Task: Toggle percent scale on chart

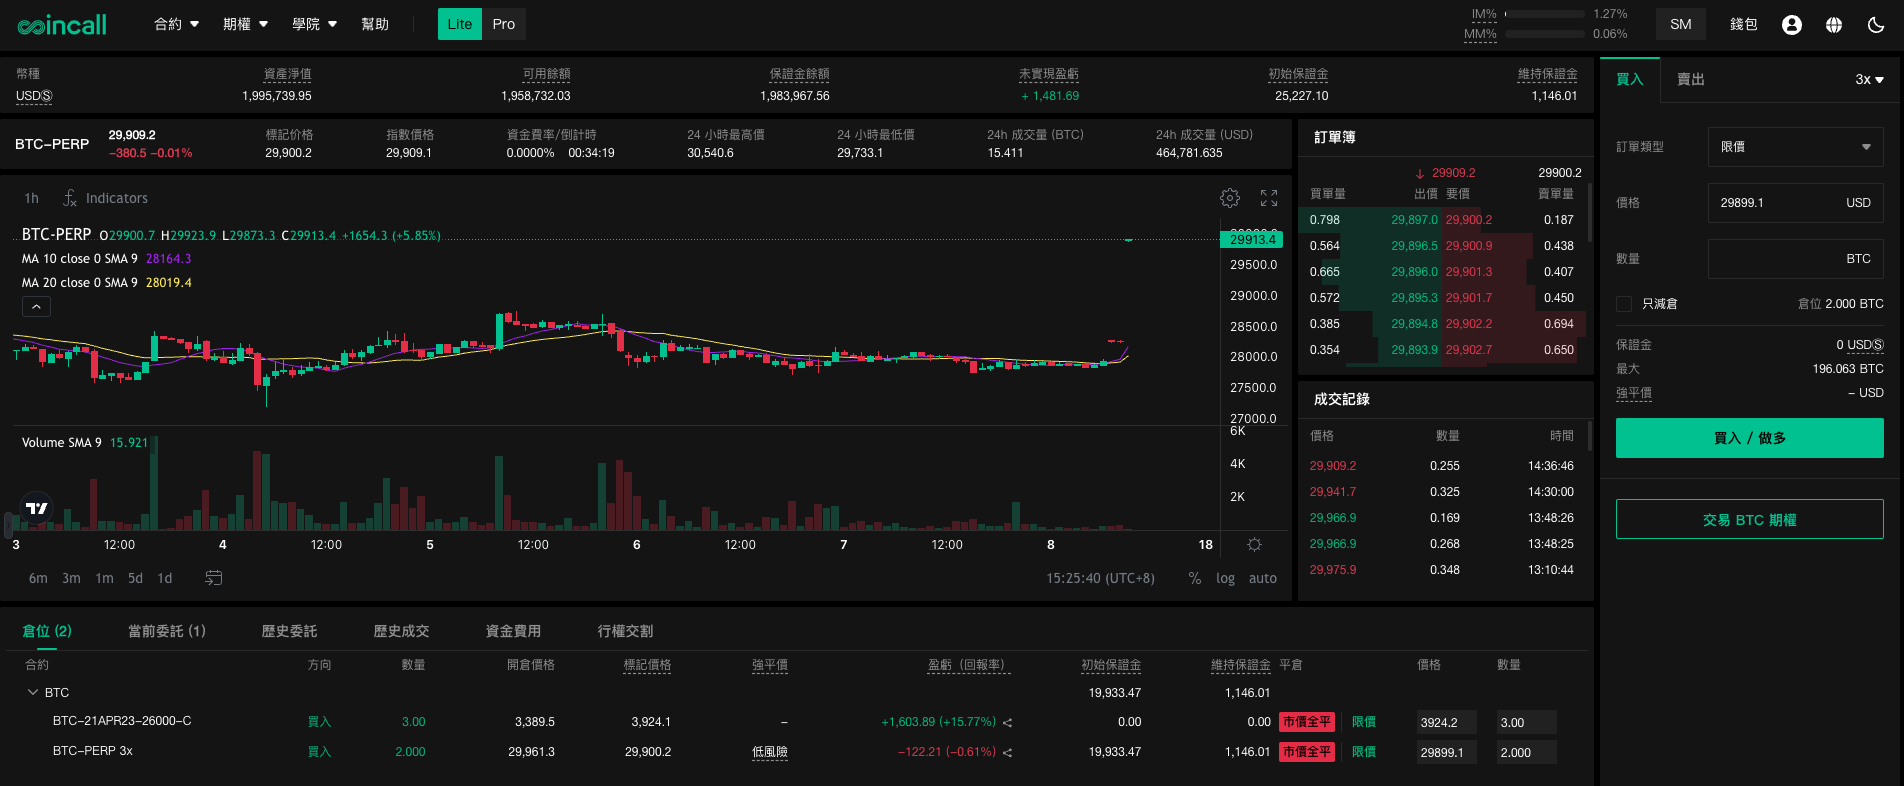Action: click(1194, 578)
